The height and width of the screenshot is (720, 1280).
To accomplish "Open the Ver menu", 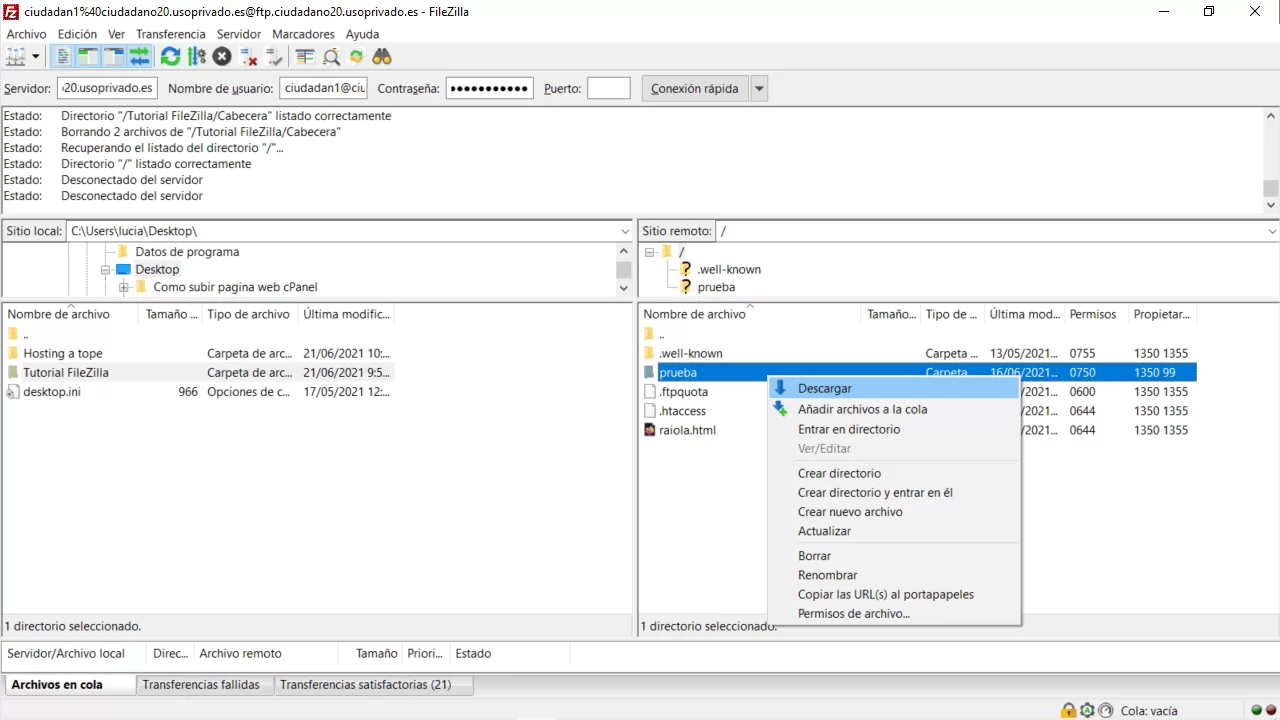I will (x=116, y=34).
